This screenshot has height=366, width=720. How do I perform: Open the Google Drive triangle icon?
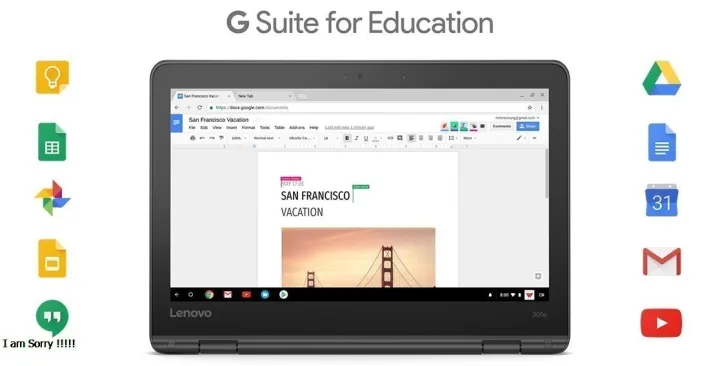pyautogui.click(x=662, y=78)
